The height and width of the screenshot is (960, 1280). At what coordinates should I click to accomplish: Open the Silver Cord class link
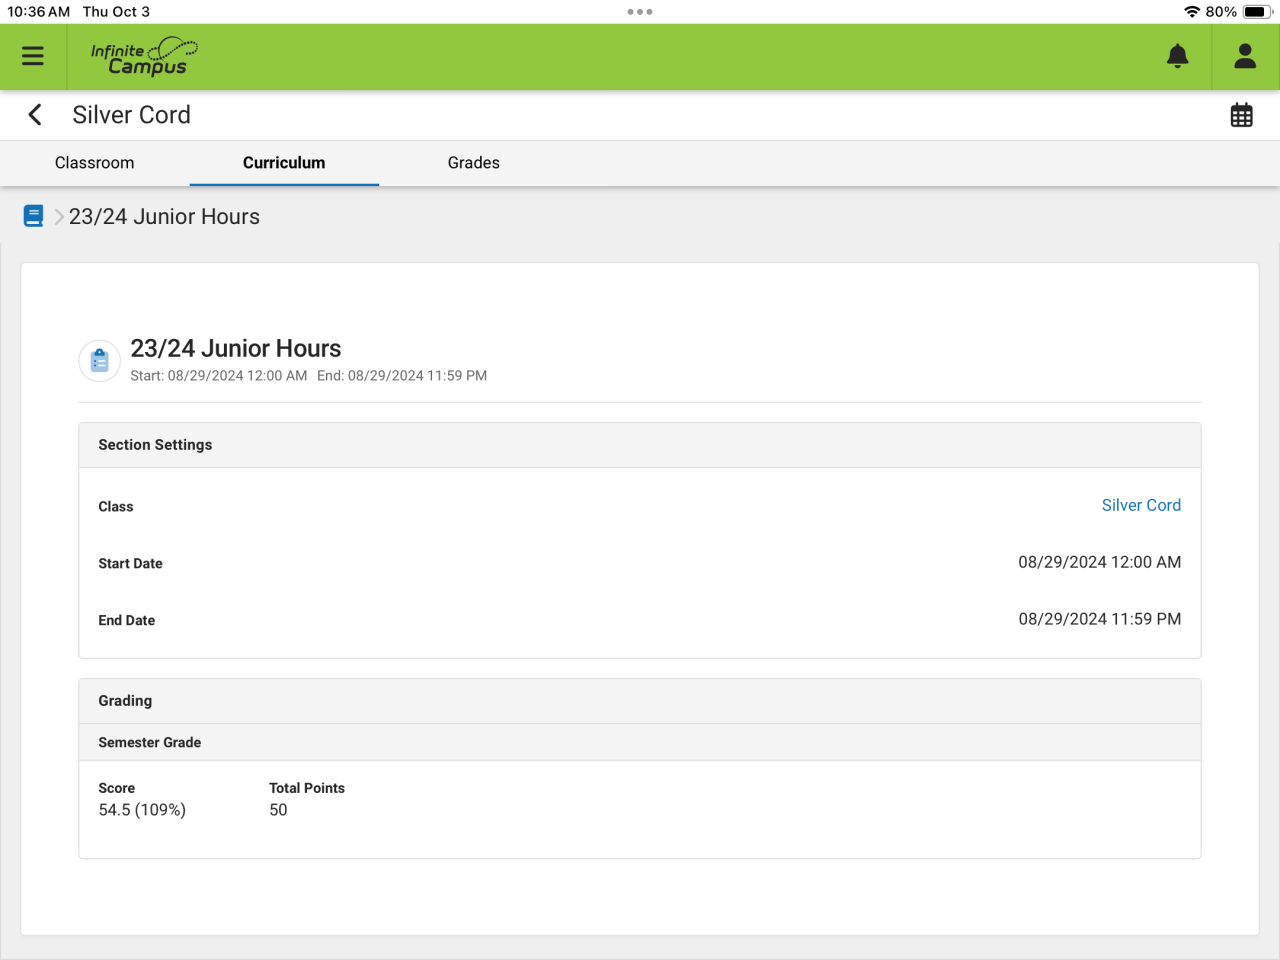tap(1141, 505)
